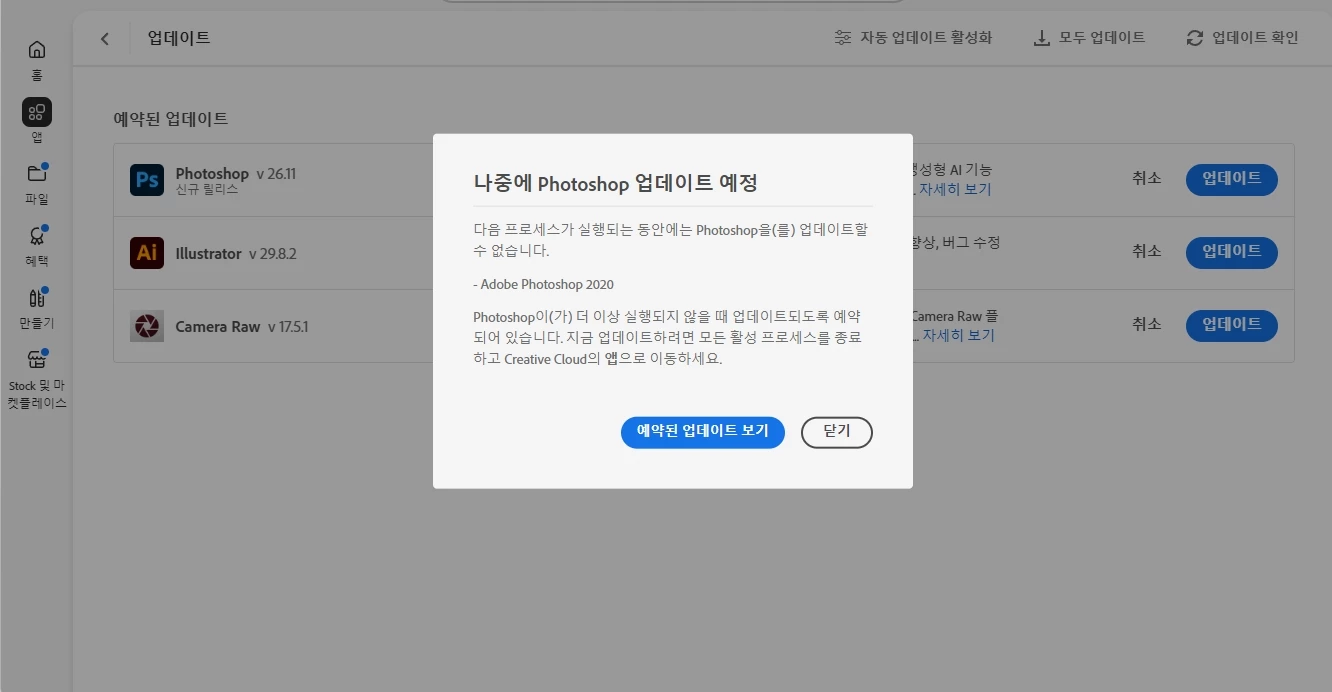The height and width of the screenshot is (692, 1332).
Task: Click the check-updates refresh icon
Action: (x=1195, y=38)
